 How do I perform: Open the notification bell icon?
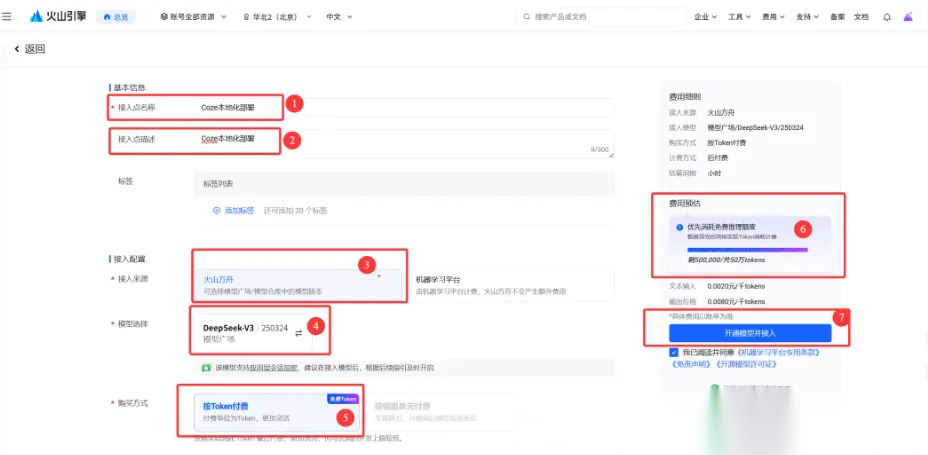pyautogui.click(x=887, y=17)
